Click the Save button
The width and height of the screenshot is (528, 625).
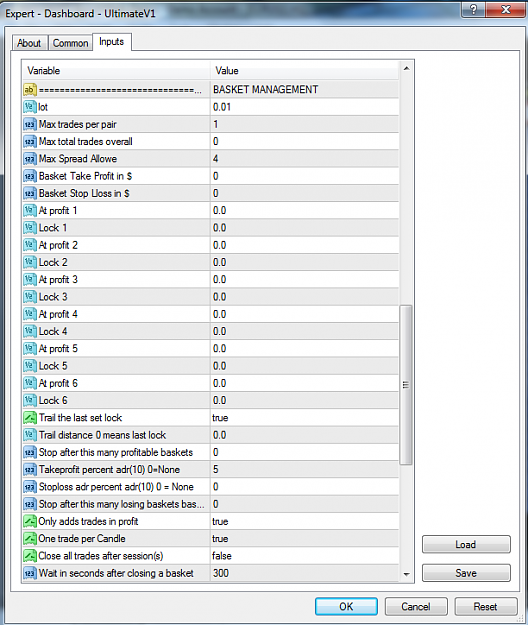pyautogui.click(x=466, y=573)
